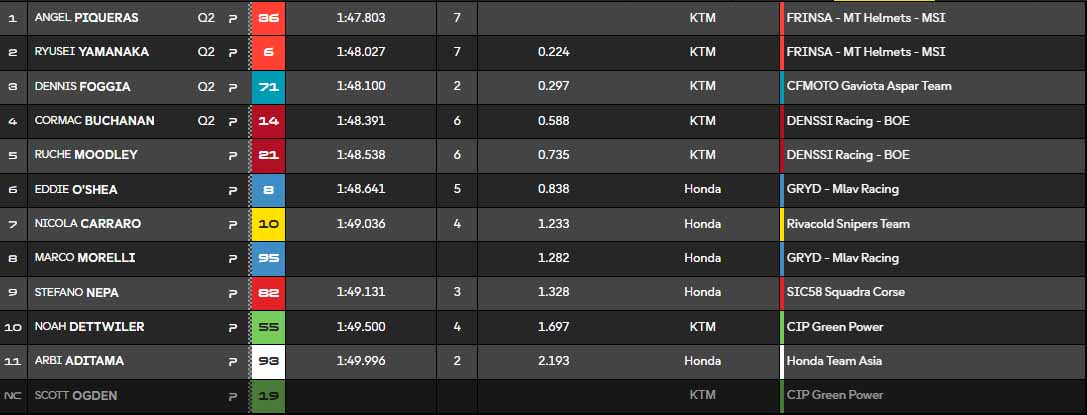Click the pit icon next to Cormac Buchanan
Screen dimensions: 1087x415
(233, 121)
